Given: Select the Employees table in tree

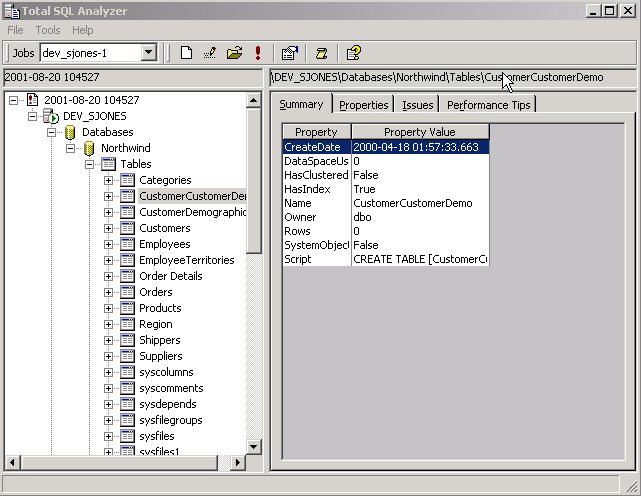Looking at the screenshot, I should tap(164, 244).
